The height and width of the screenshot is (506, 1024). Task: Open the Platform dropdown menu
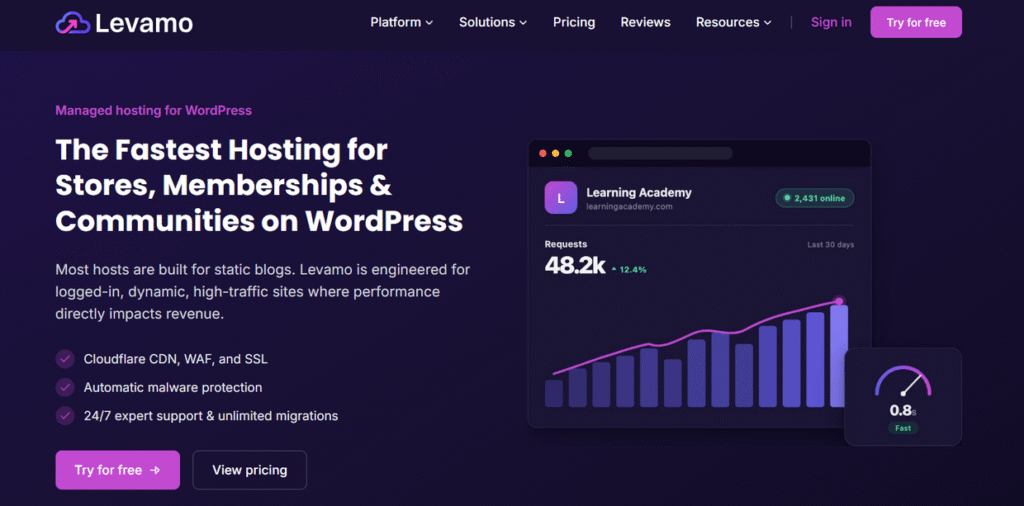[x=402, y=22]
